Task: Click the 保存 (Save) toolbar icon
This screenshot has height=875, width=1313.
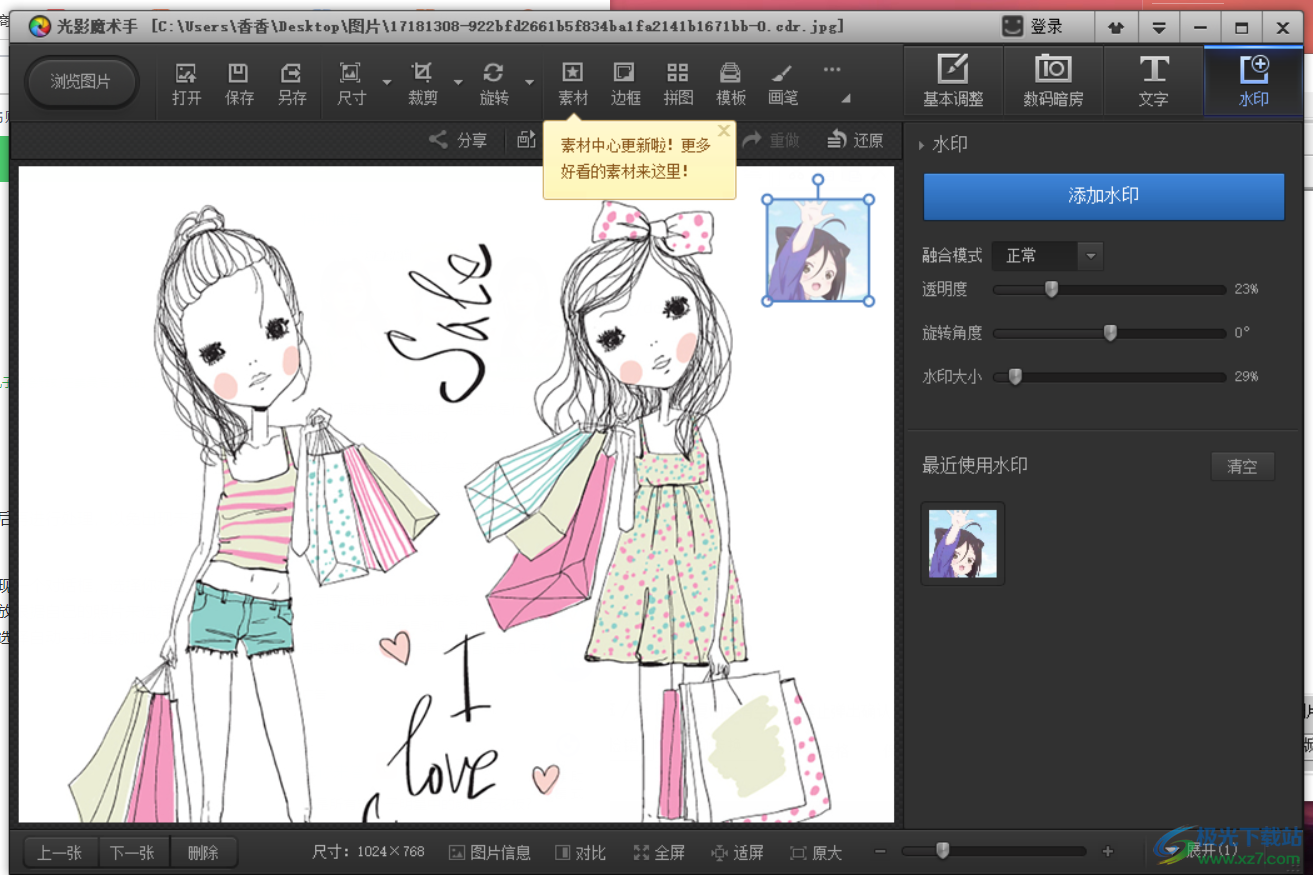Action: pyautogui.click(x=239, y=84)
